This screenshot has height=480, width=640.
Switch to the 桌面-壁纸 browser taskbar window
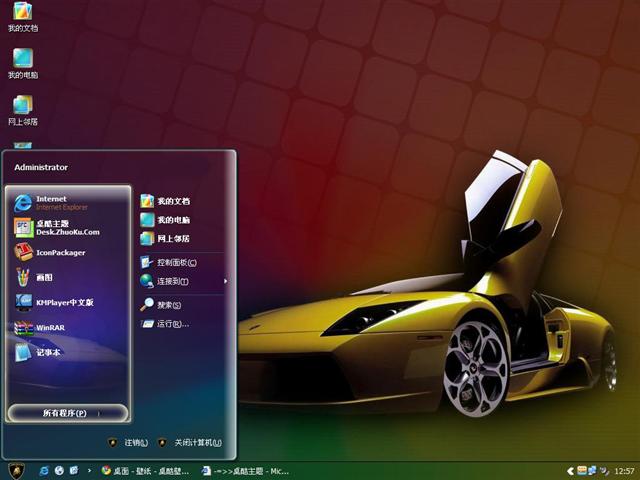146,470
